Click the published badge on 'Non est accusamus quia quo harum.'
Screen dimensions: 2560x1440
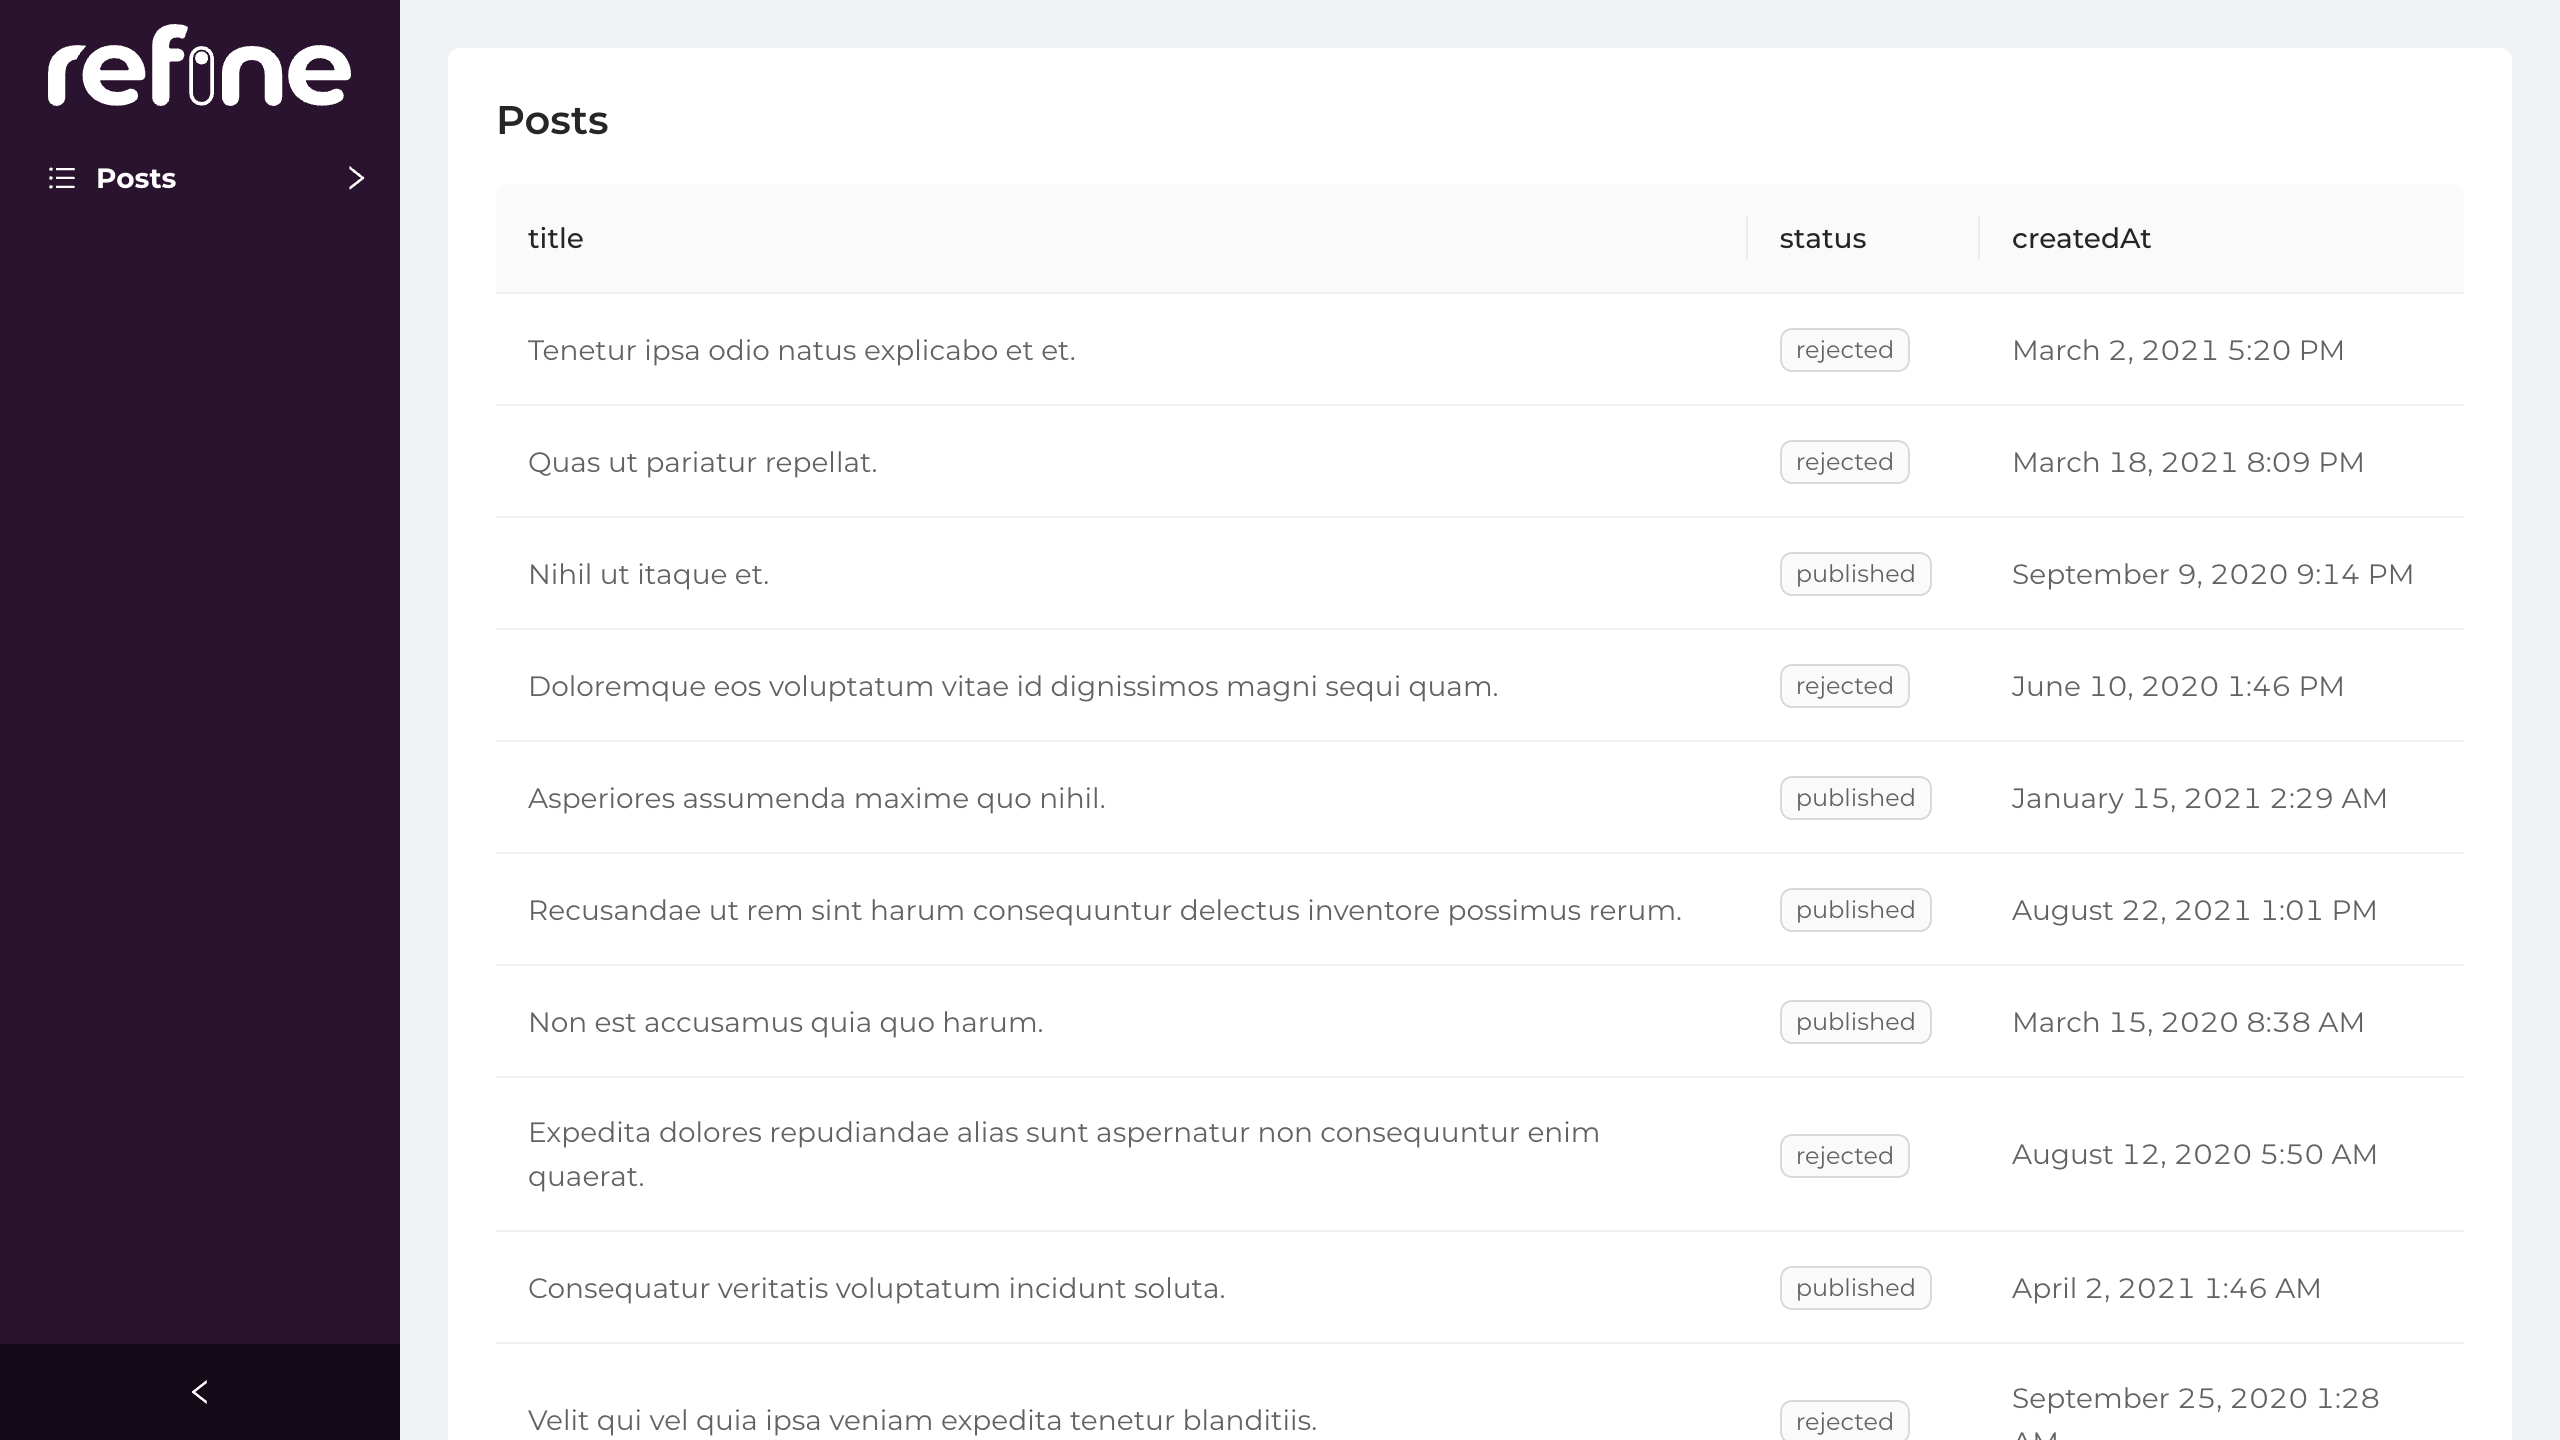click(x=1854, y=1021)
